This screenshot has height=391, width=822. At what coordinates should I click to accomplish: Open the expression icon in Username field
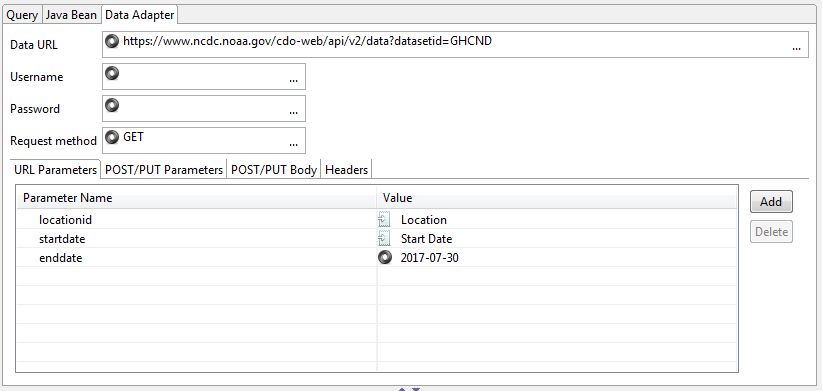click(x=112, y=73)
